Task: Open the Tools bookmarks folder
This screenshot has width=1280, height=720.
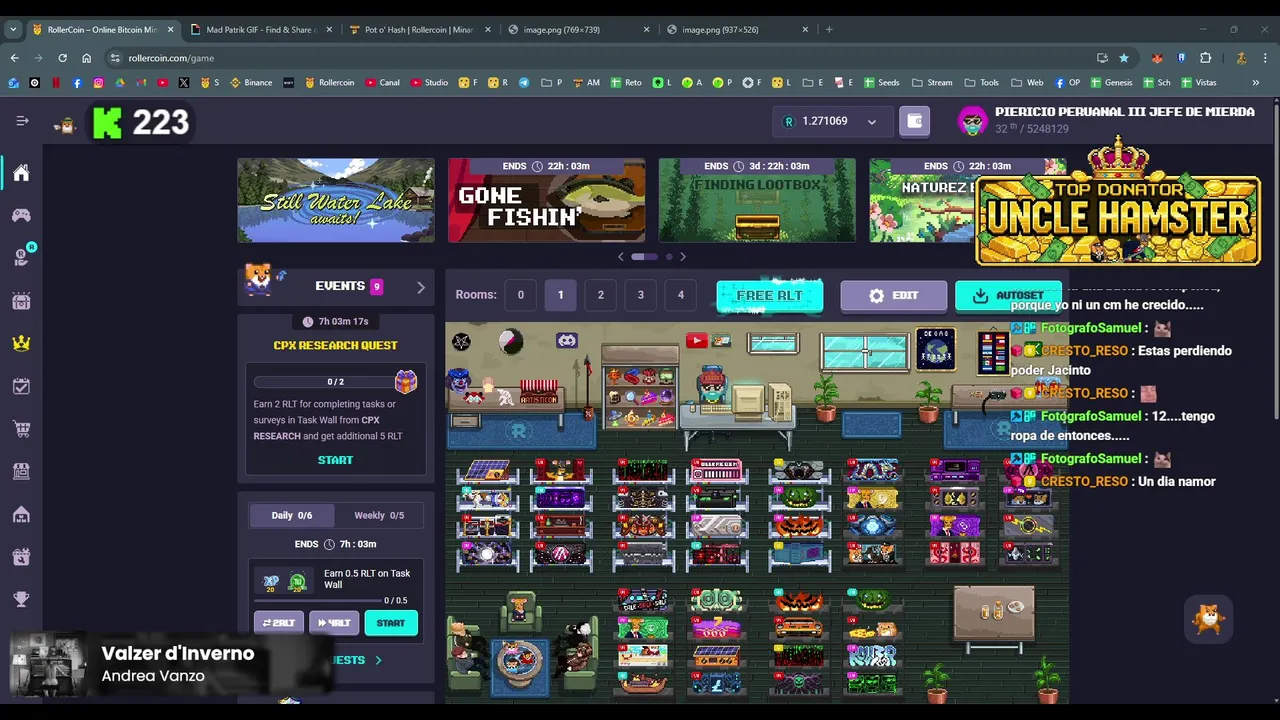Action: pyautogui.click(x=981, y=83)
